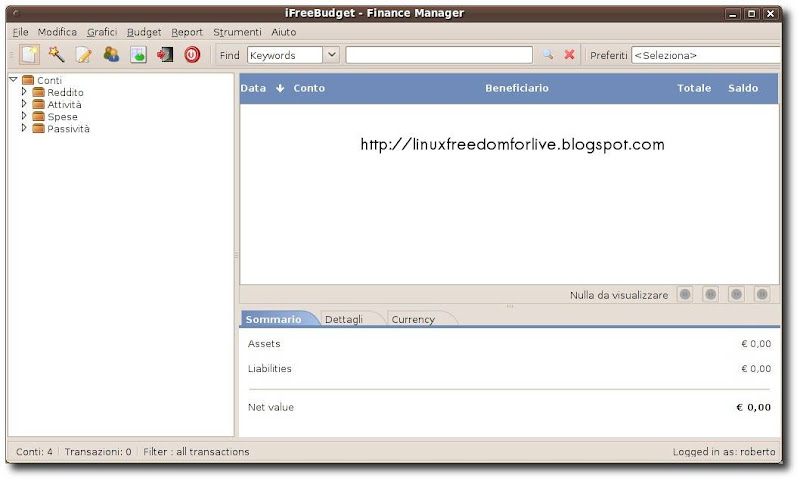Open the Report menu

click(187, 32)
